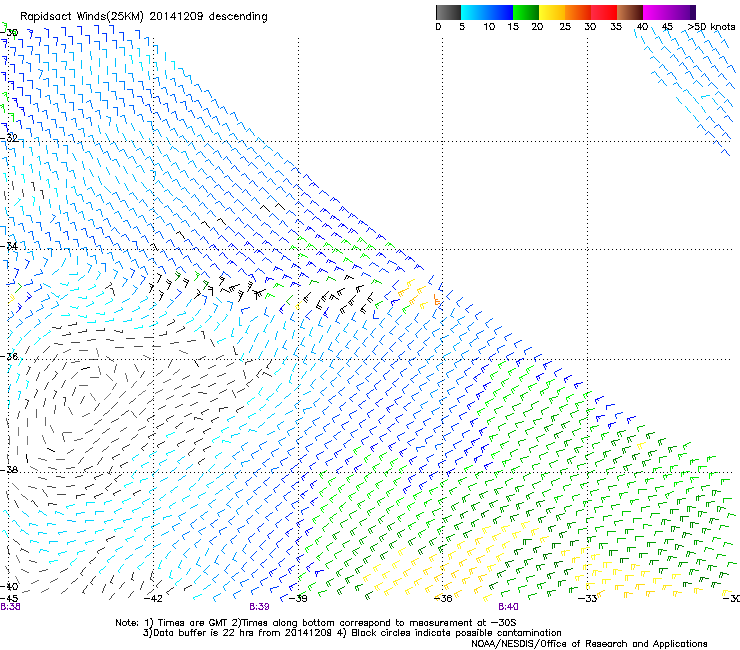
Task: Click the '-40' latitude axis label
Action: pos(9,586)
